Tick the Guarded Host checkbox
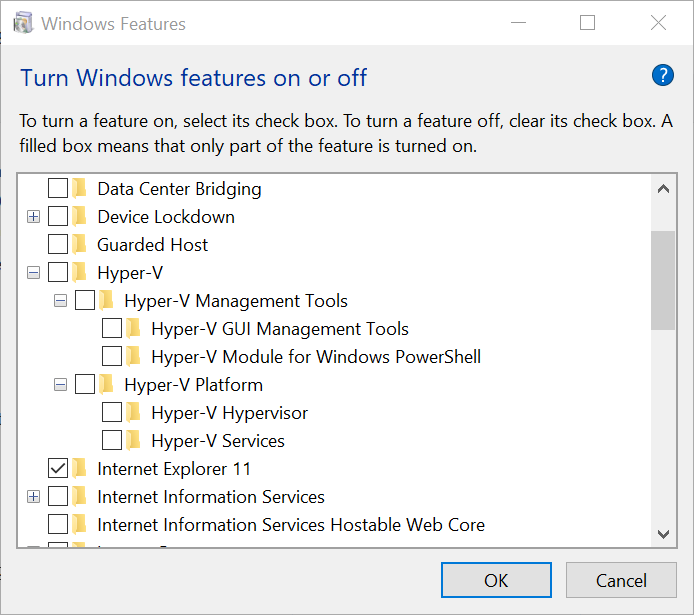 [58, 244]
